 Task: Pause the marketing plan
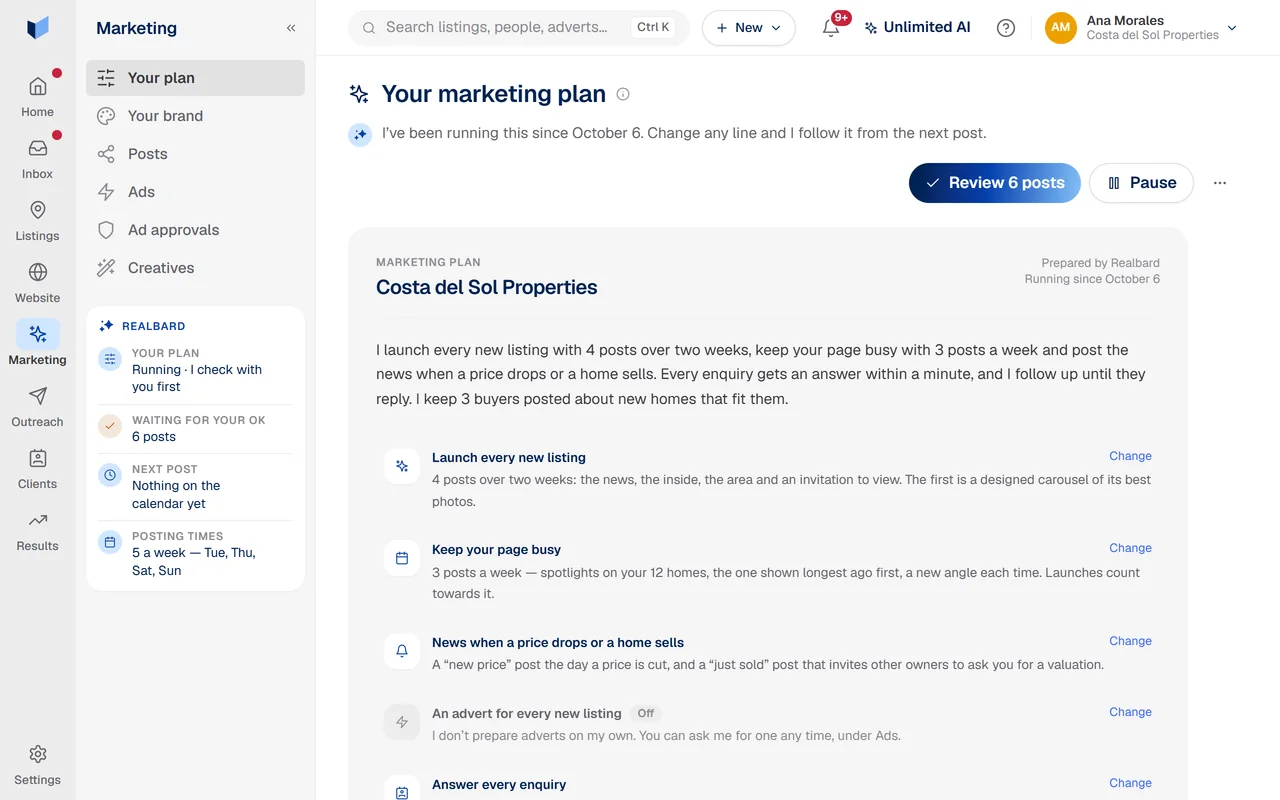coord(1141,183)
